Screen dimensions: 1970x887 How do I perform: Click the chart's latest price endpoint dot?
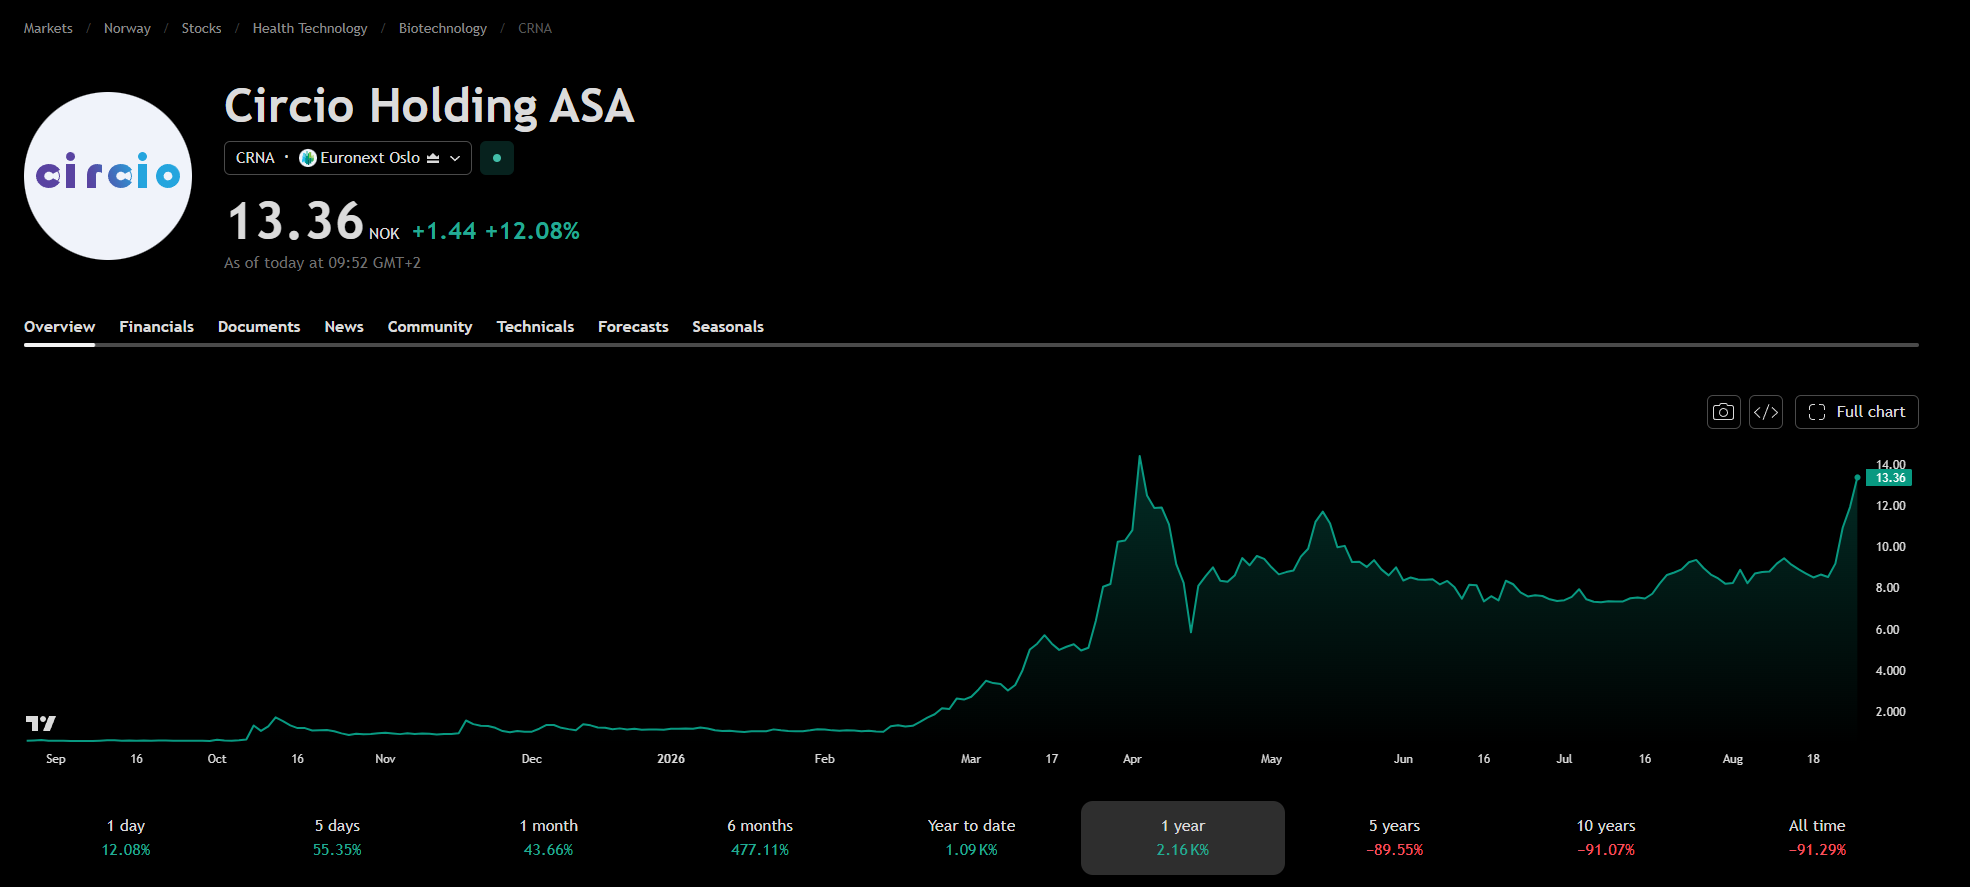pos(1857,477)
